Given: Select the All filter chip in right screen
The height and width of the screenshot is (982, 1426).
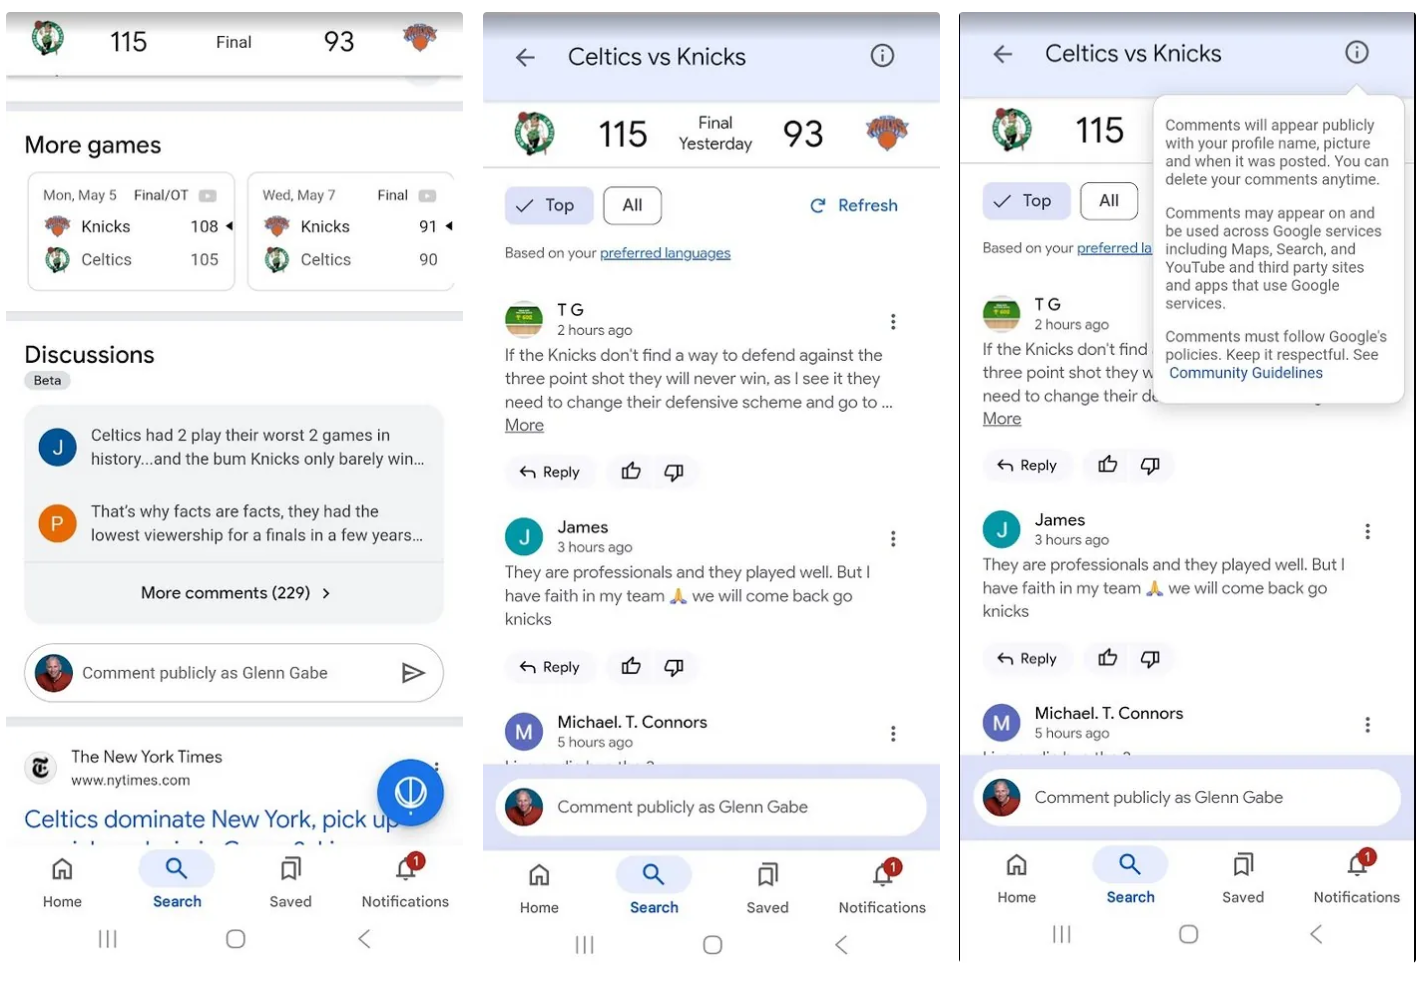Looking at the screenshot, I should coord(1108,201).
